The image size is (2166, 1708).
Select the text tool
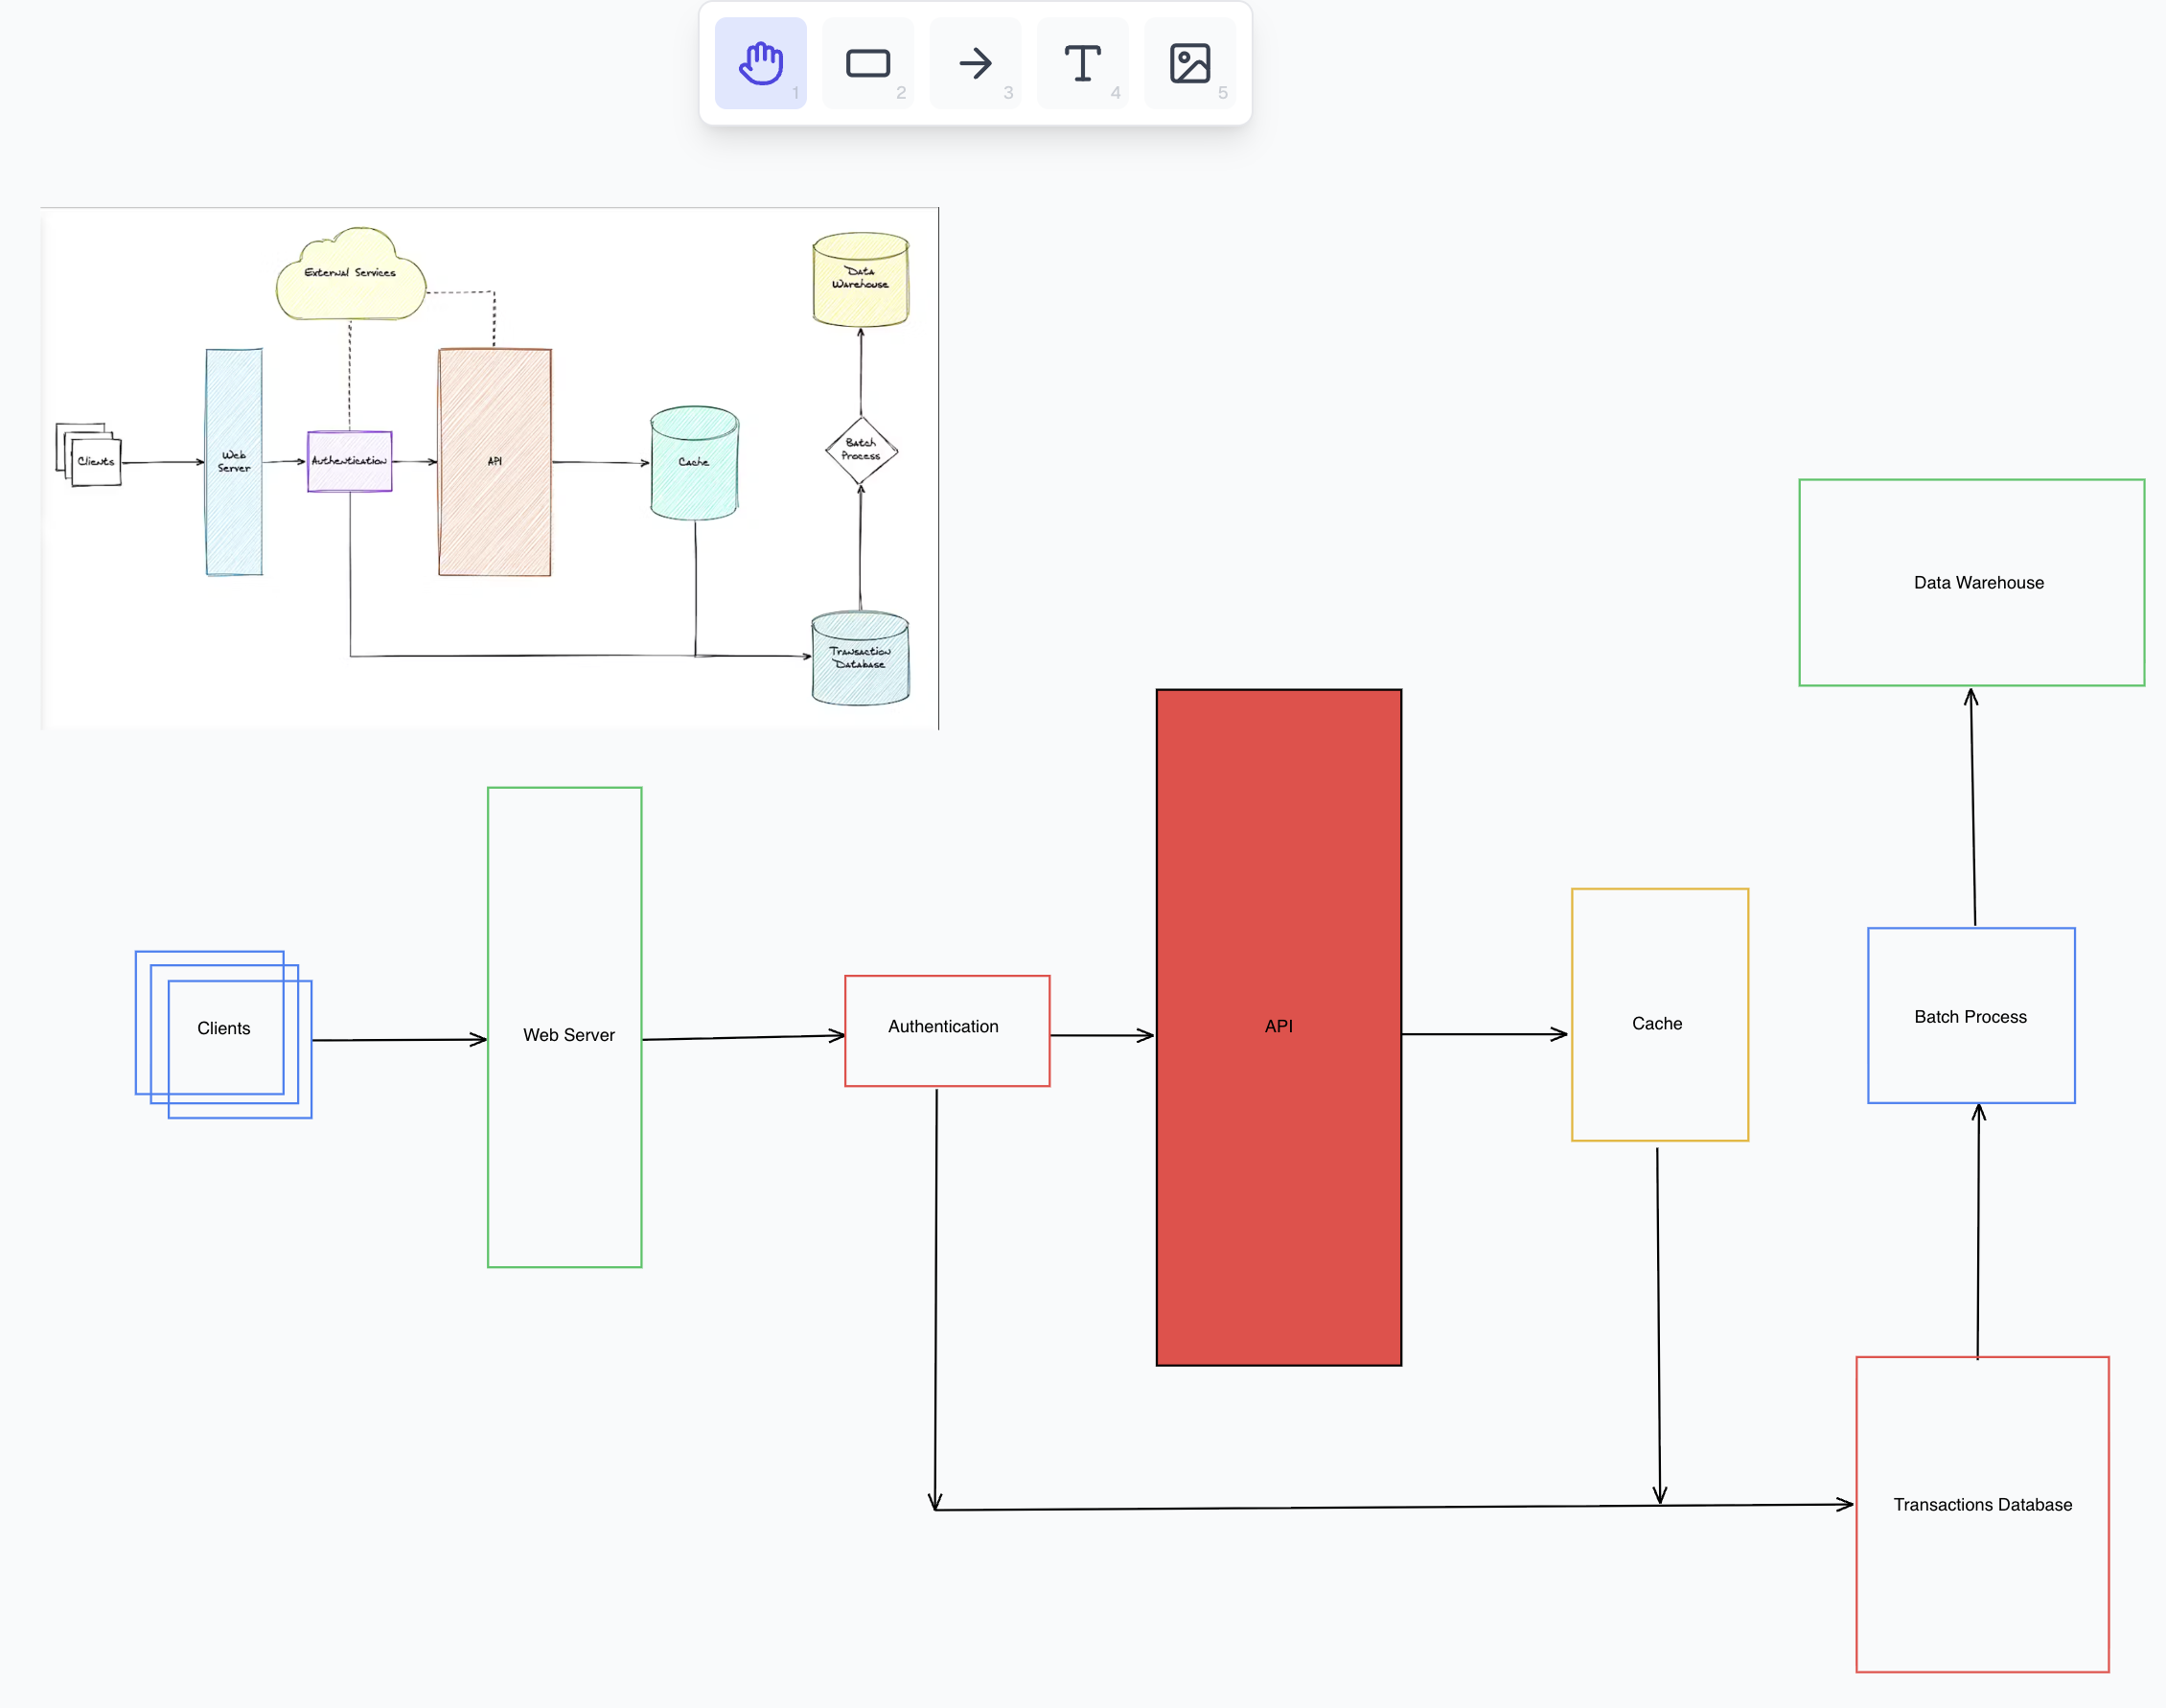[x=1082, y=63]
